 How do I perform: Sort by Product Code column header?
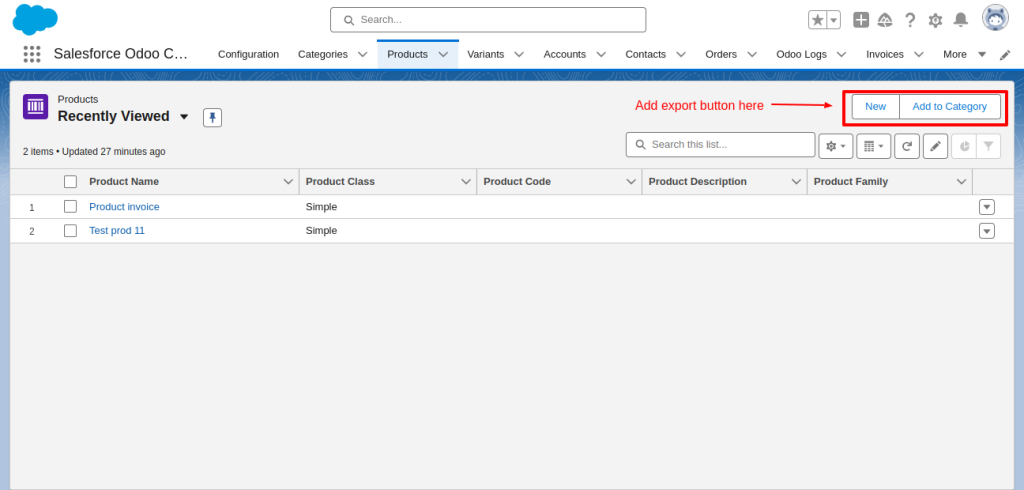(x=517, y=182)
